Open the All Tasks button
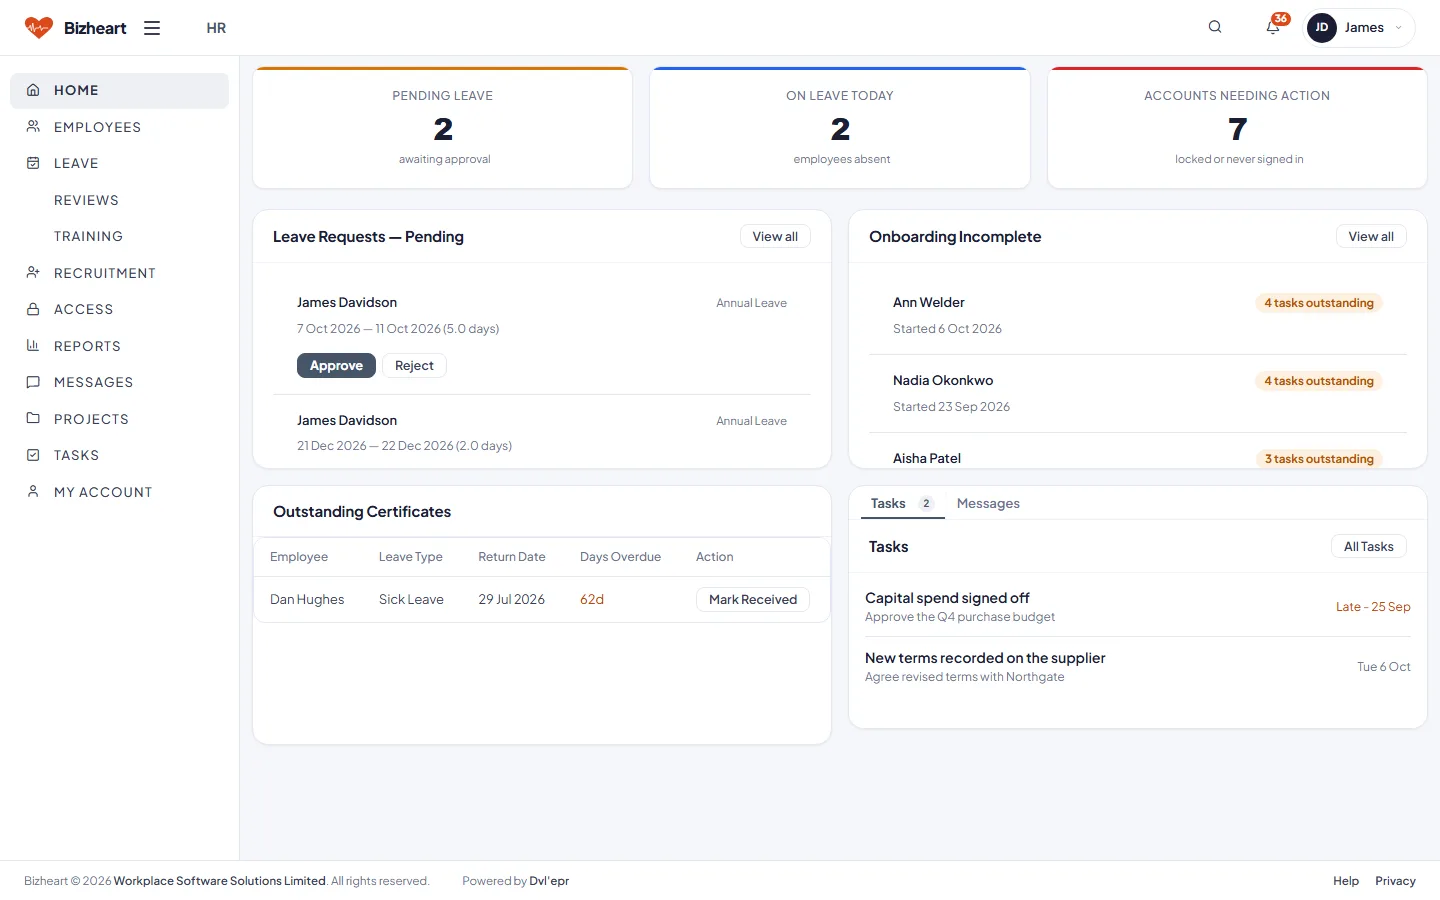 [1369, 547]
